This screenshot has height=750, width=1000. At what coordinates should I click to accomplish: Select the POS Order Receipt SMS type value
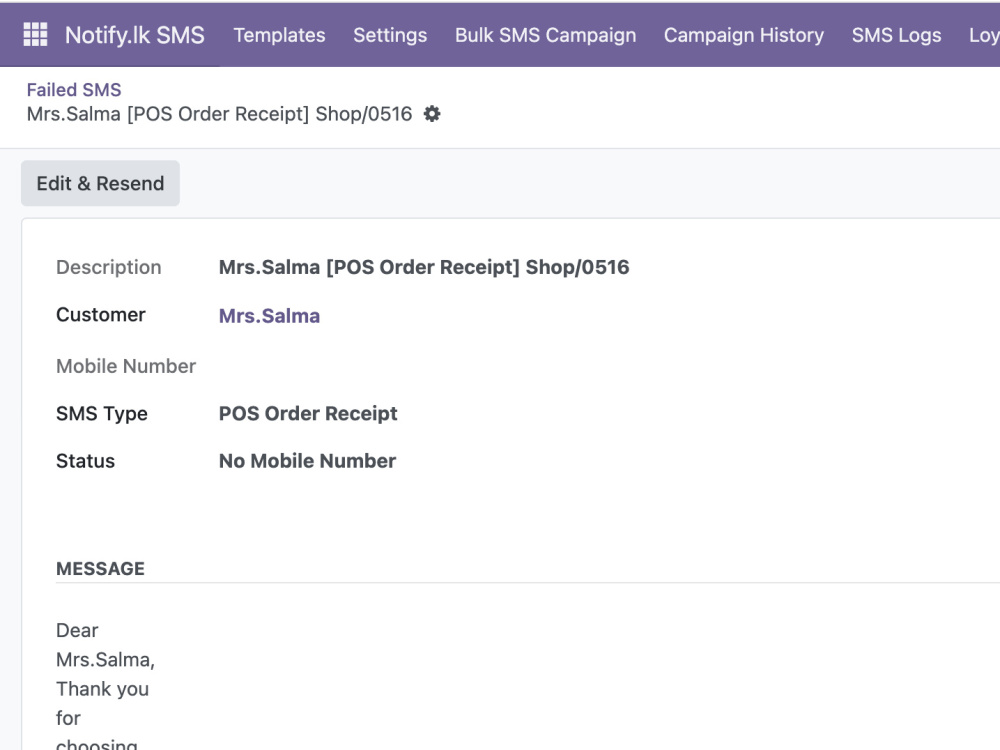308,413
